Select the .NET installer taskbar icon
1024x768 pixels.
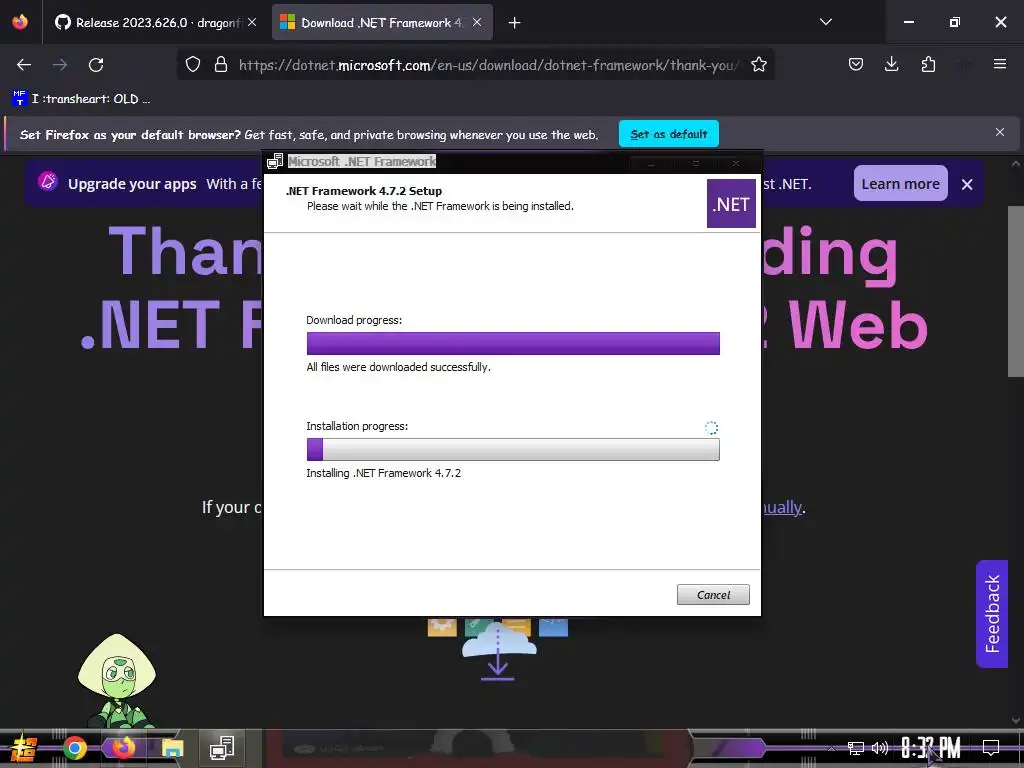pos(222,748)
